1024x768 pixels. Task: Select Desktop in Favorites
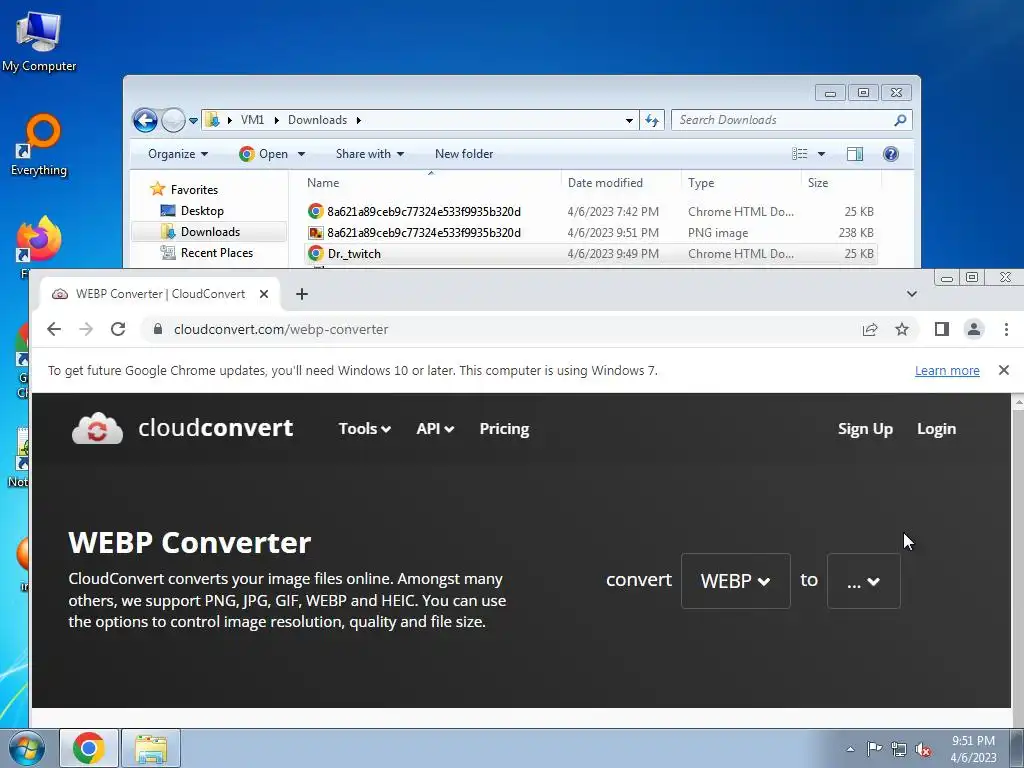click(x=202, y=211)
